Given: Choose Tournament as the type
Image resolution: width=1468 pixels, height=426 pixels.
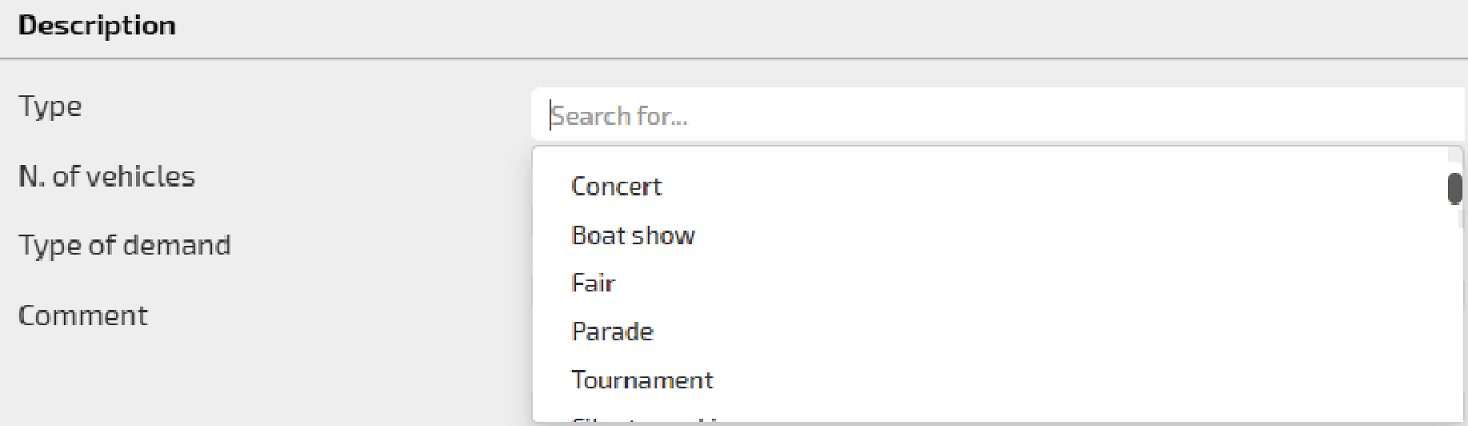Looking at the screenshot, I should pos(642,380).
